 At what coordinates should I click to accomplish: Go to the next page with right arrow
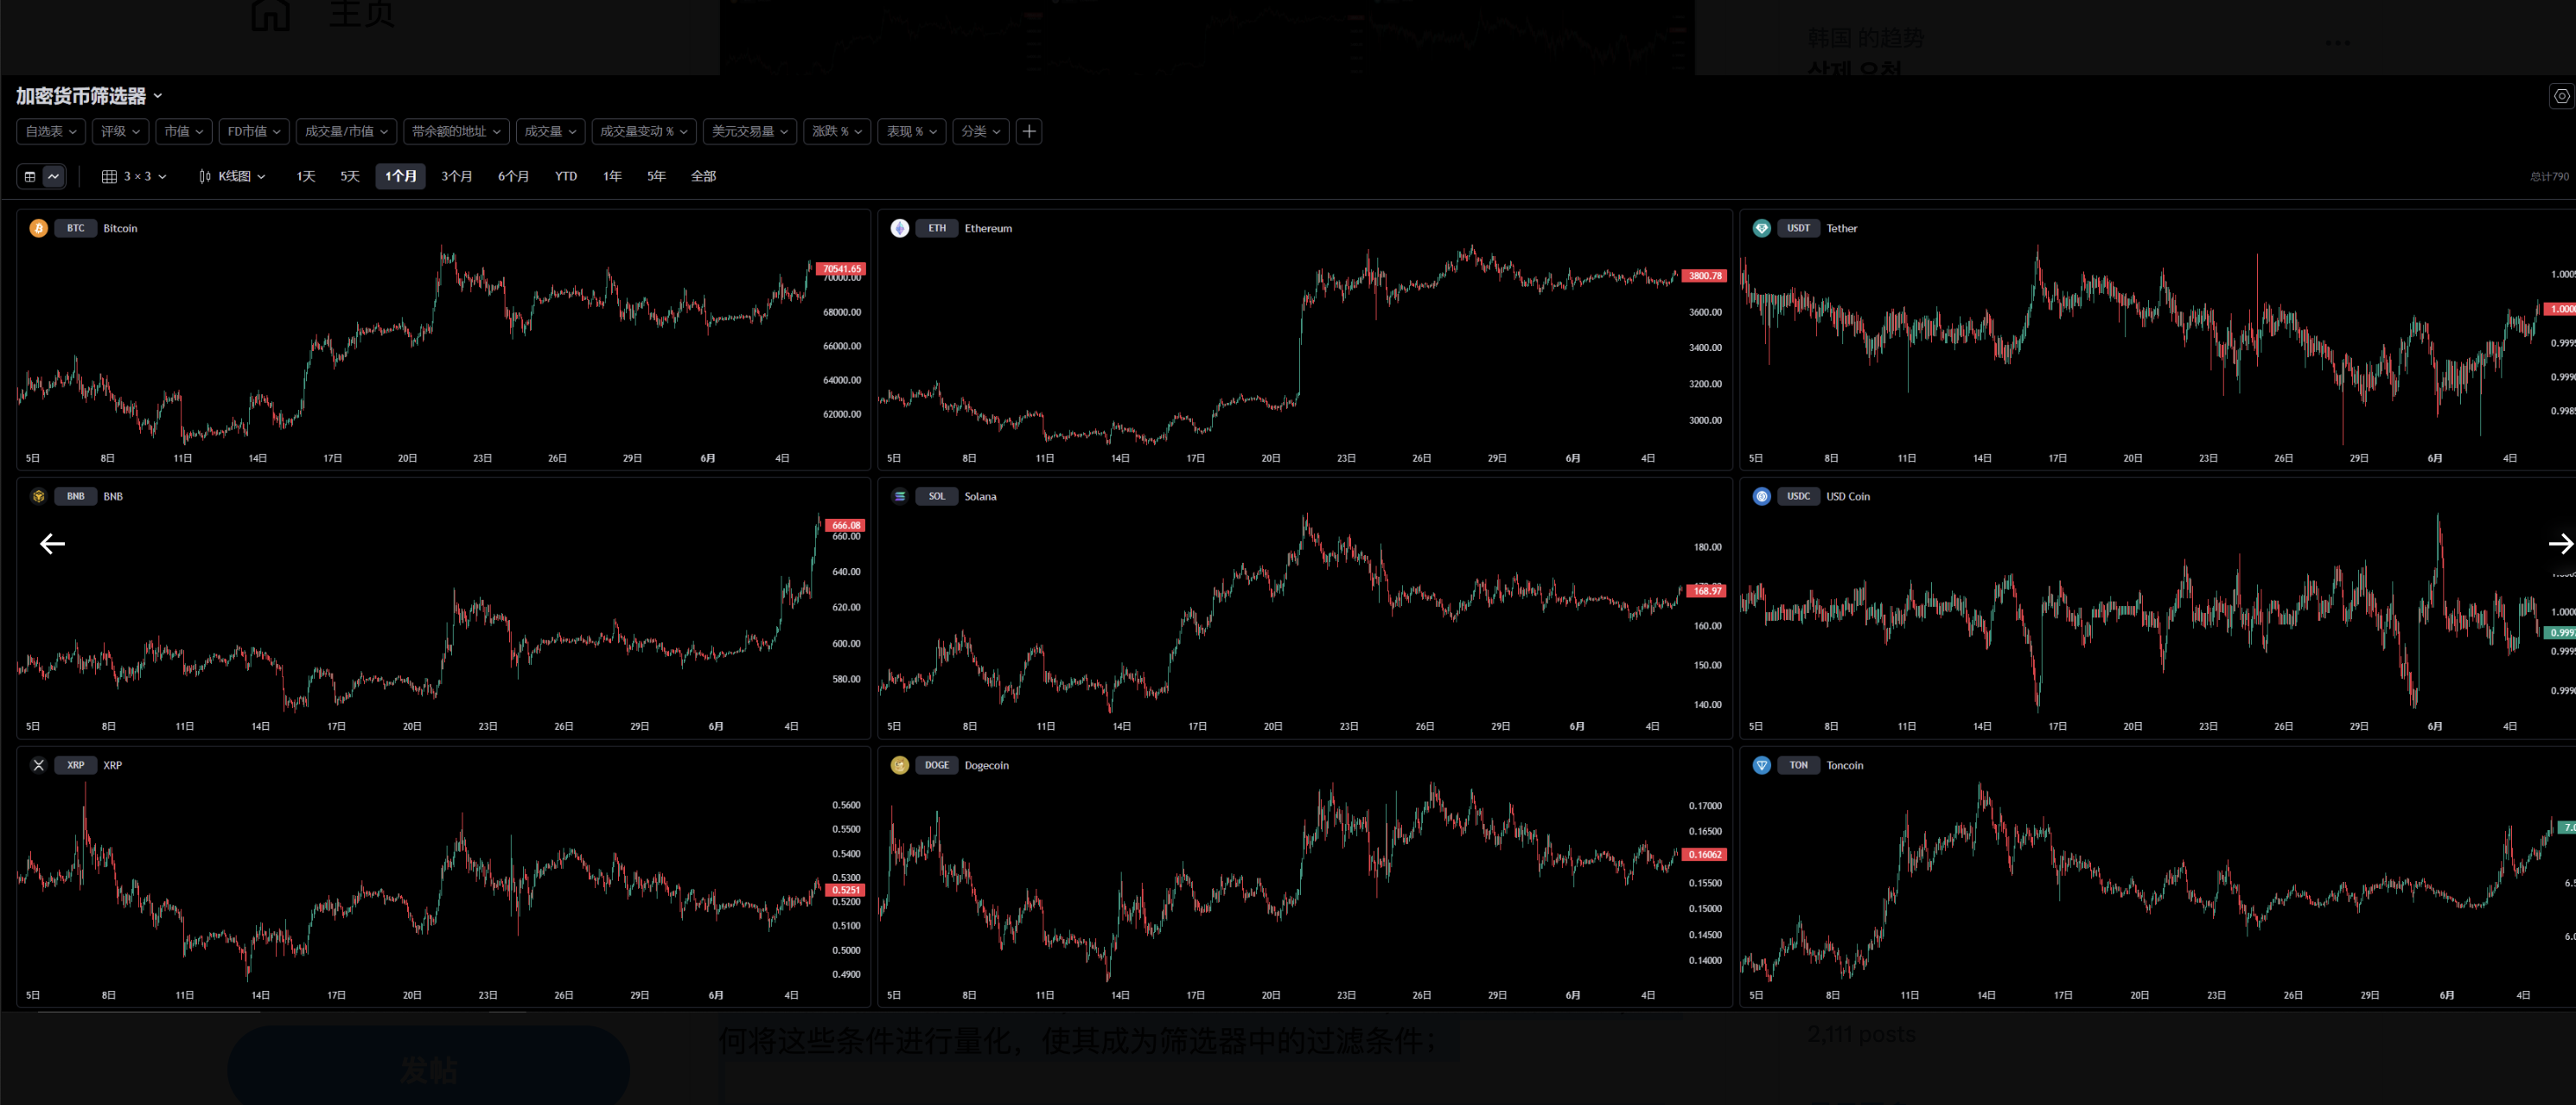pos(2560,544)
